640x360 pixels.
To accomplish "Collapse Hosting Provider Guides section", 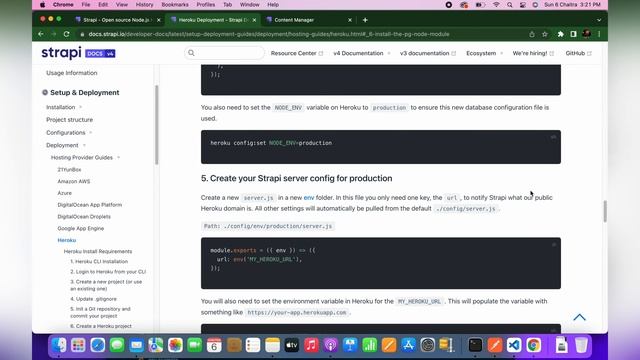I will 85,158.
